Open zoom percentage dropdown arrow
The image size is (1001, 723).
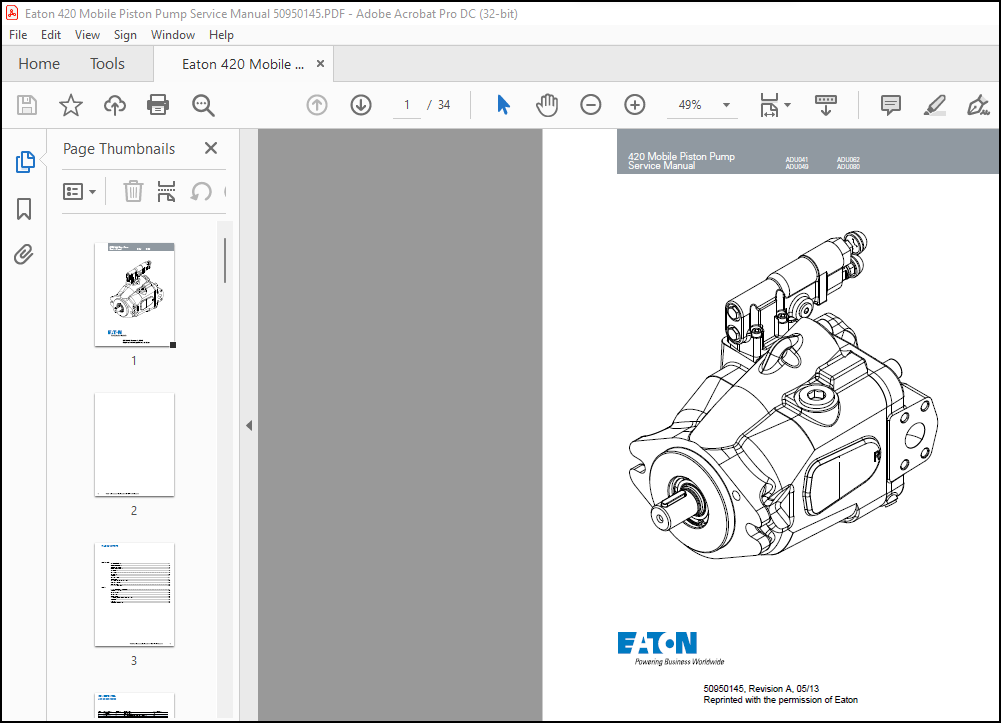[x=726, y=105]
